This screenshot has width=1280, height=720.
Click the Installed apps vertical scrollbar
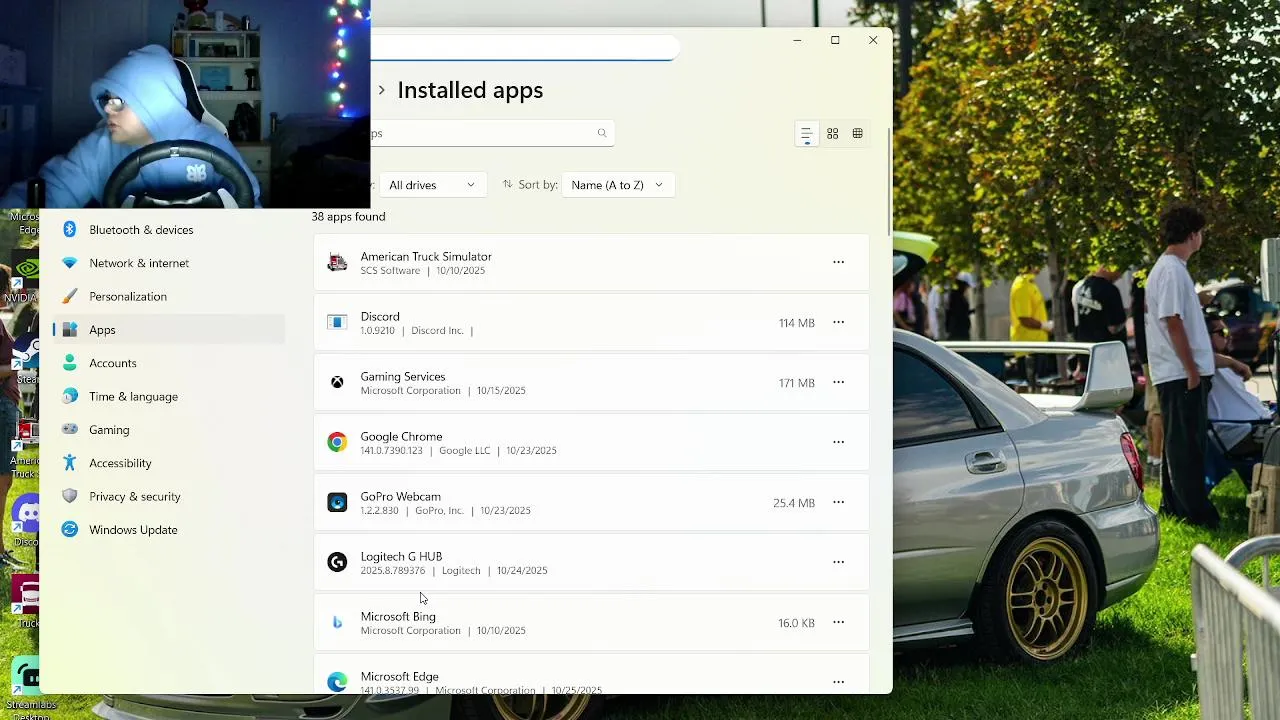[889, 180]
